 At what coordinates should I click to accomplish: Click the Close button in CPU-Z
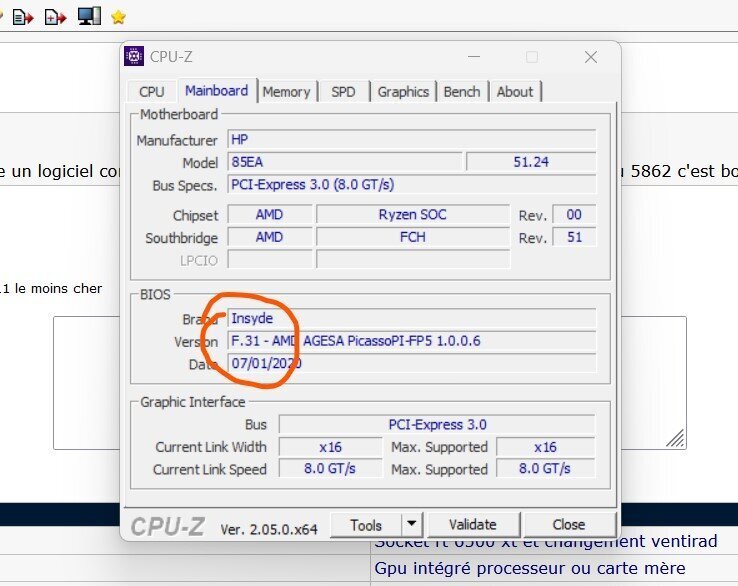[569, 524]
